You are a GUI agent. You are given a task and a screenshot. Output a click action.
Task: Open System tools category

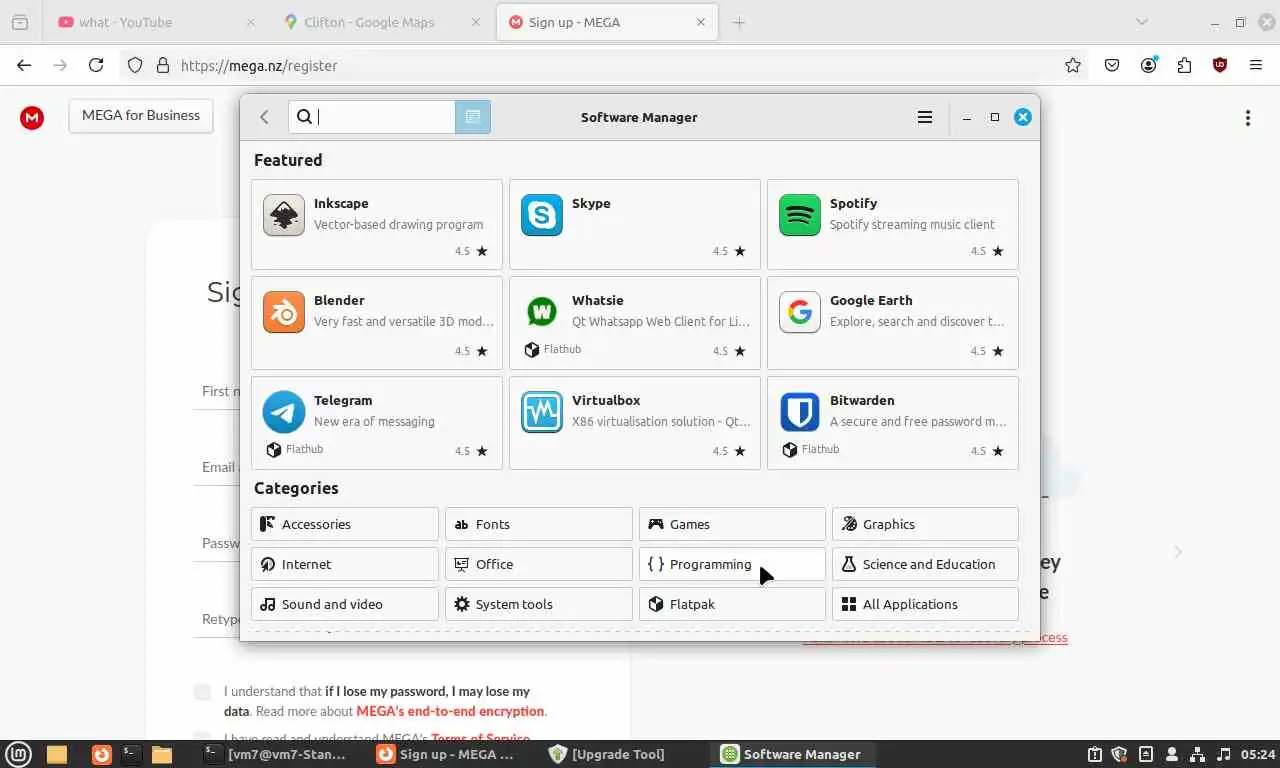539,604
